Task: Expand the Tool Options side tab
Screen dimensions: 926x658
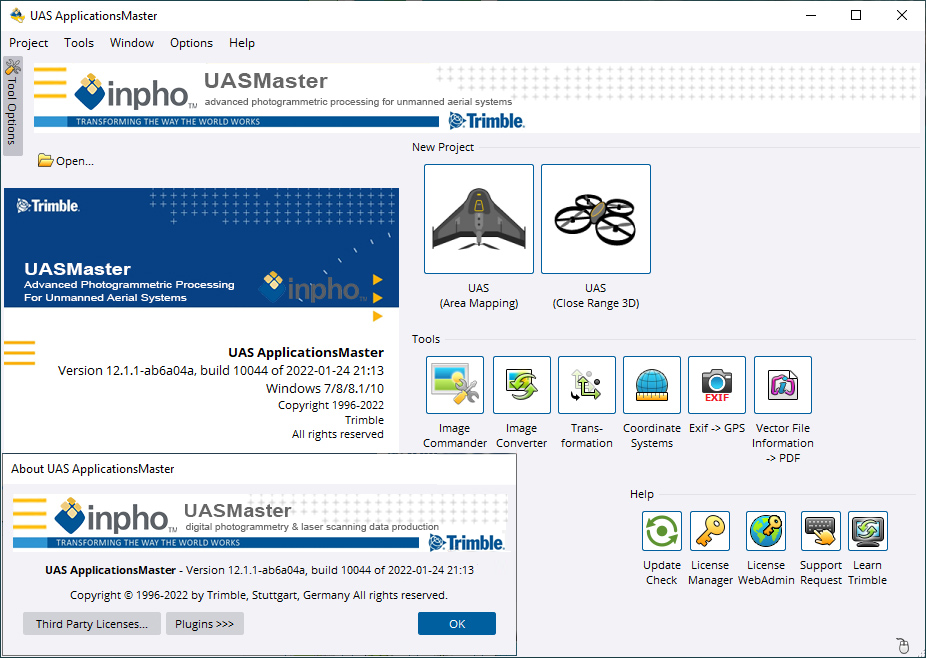Action: [x=12, y=106]
